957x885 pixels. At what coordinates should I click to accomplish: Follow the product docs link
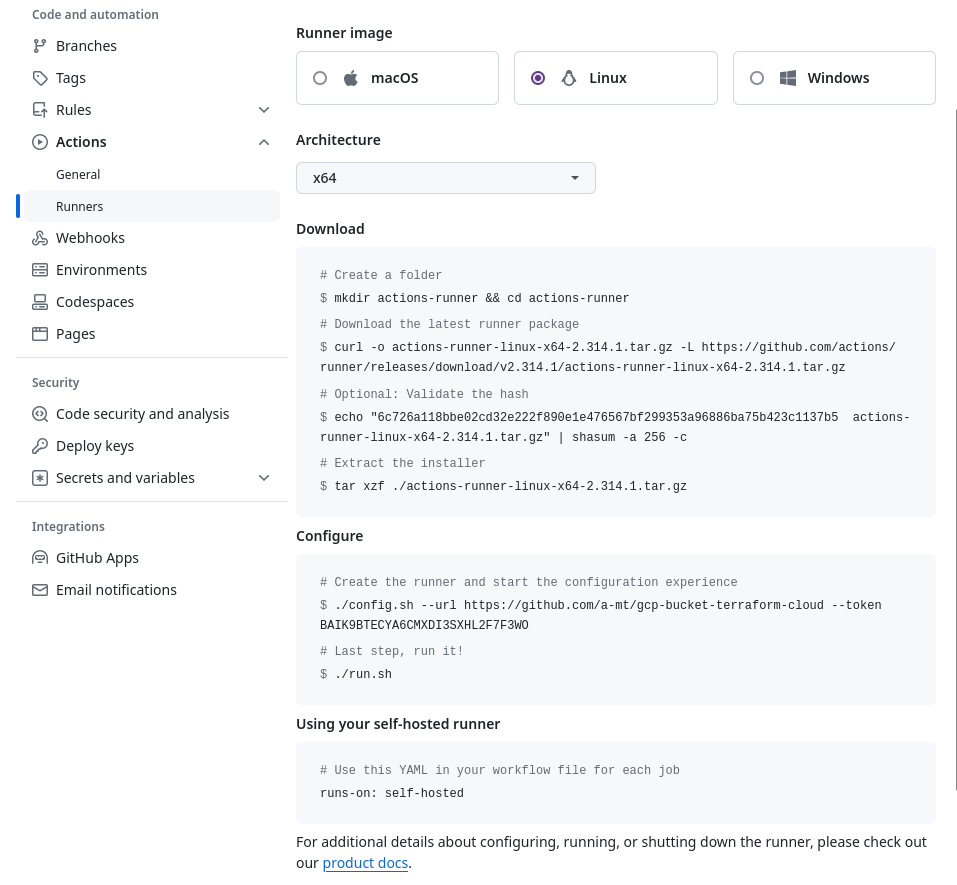tap(365, 862)
